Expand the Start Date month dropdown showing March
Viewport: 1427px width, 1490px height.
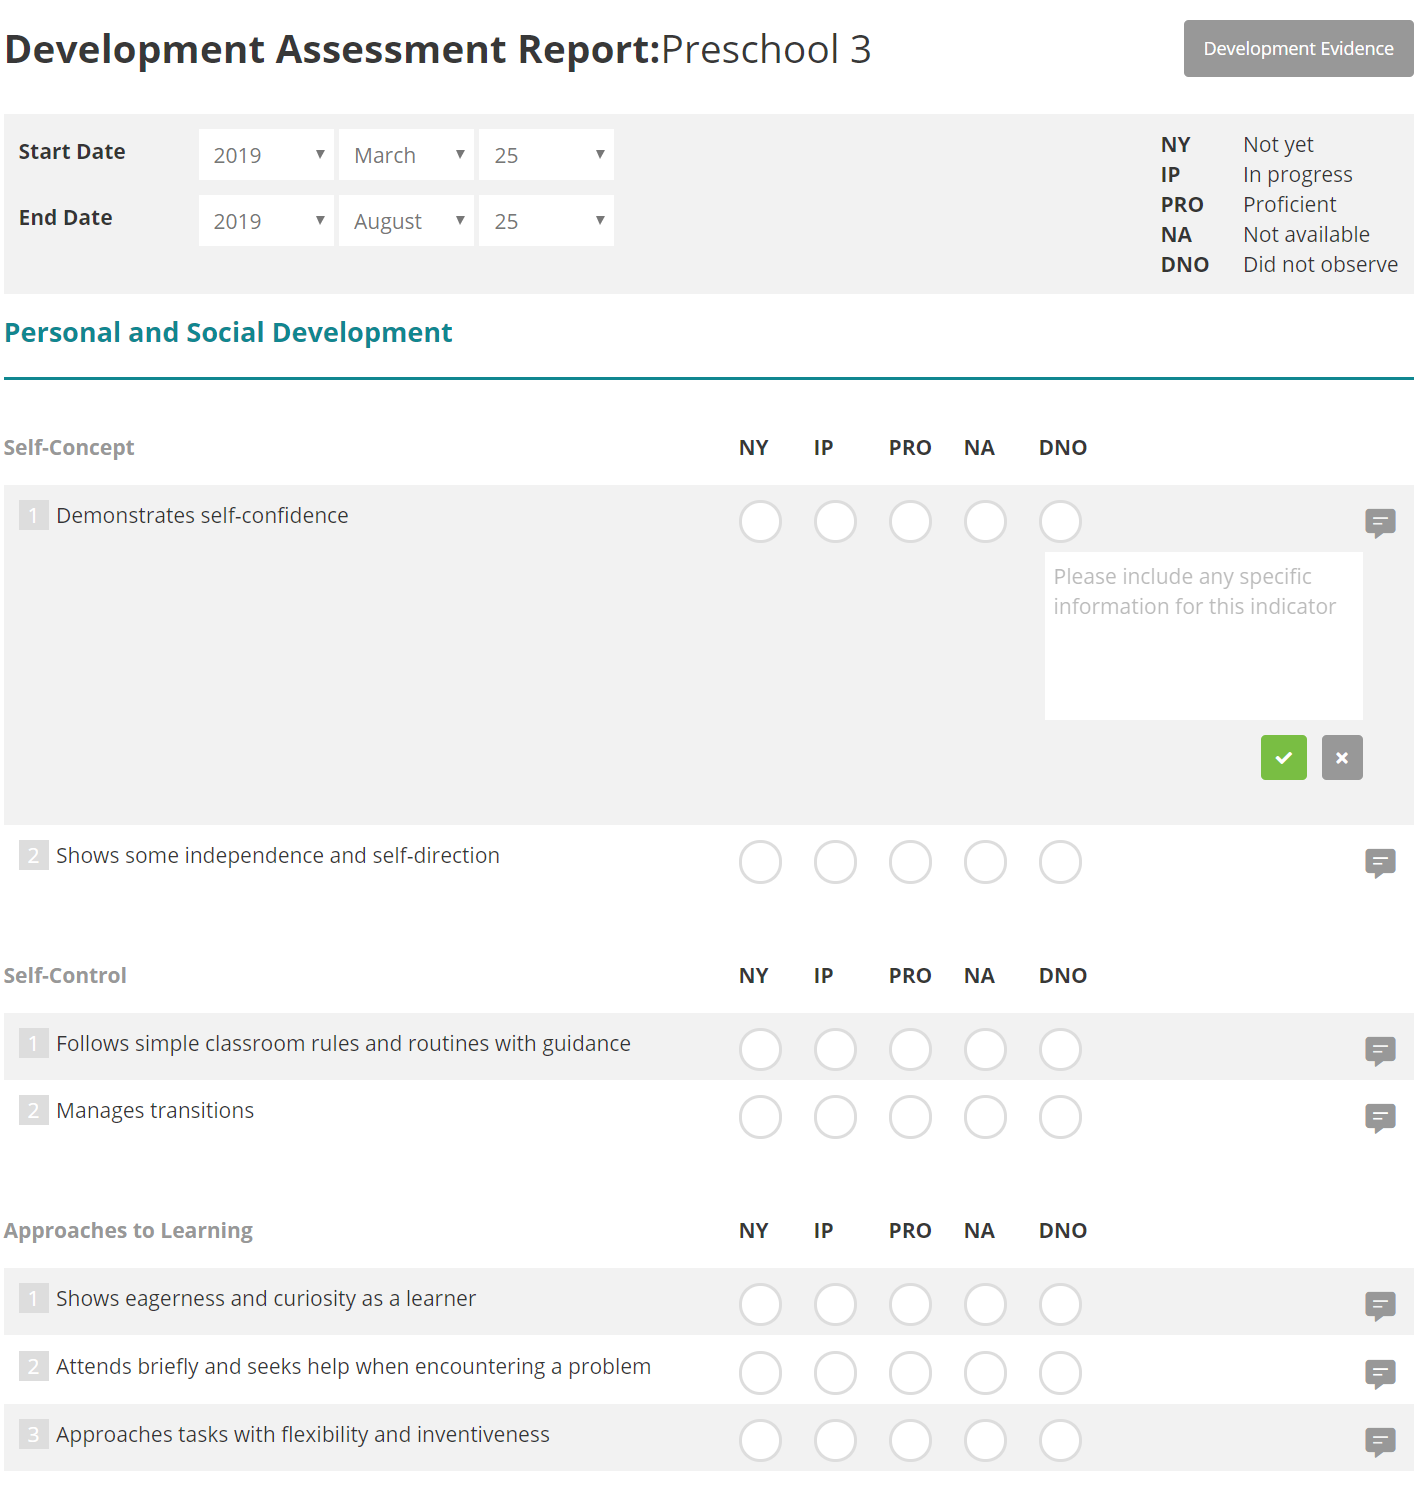(406, 154)
